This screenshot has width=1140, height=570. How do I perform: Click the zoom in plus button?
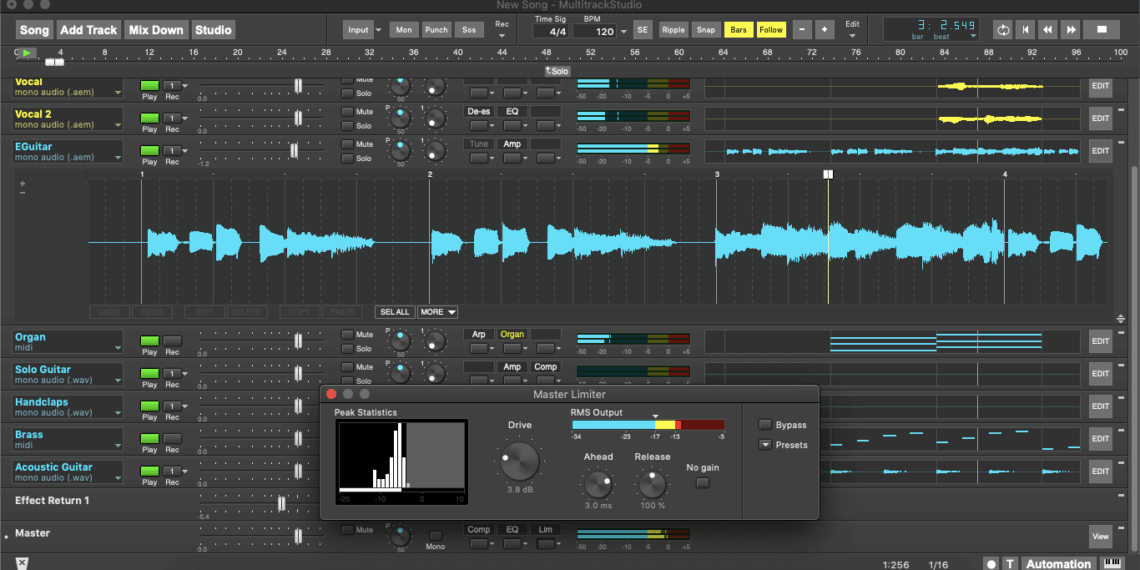pos(824,30)
